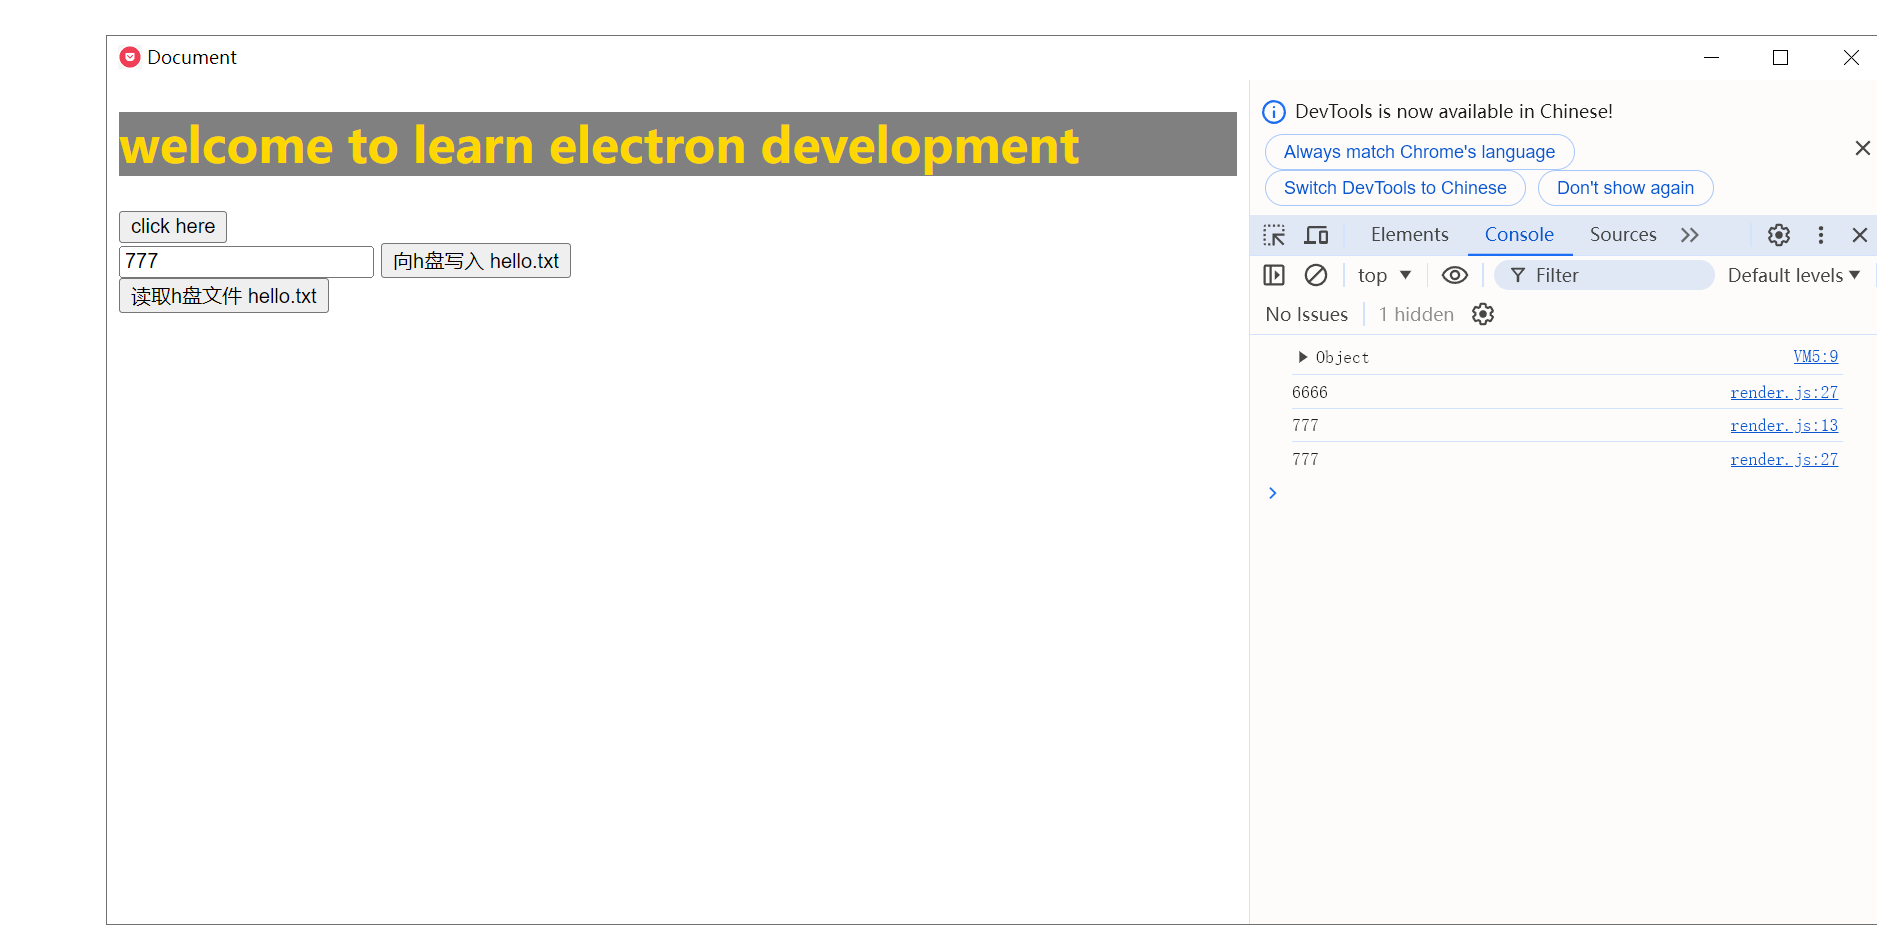The image size is (1877, 946).
Task: Focus the console Filter field
Action: point(1604,275)
